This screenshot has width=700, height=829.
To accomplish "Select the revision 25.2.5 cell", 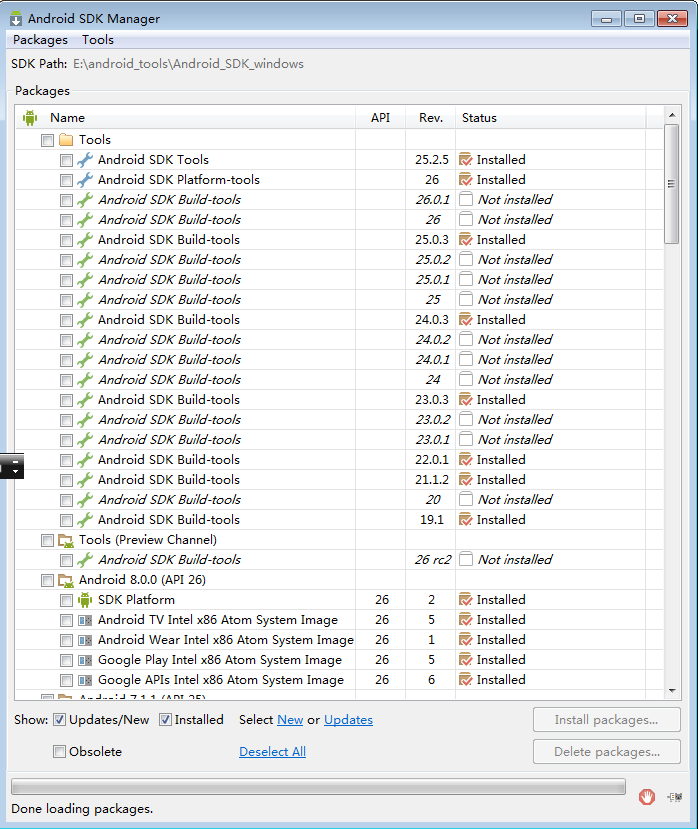I will click(431, 160).
